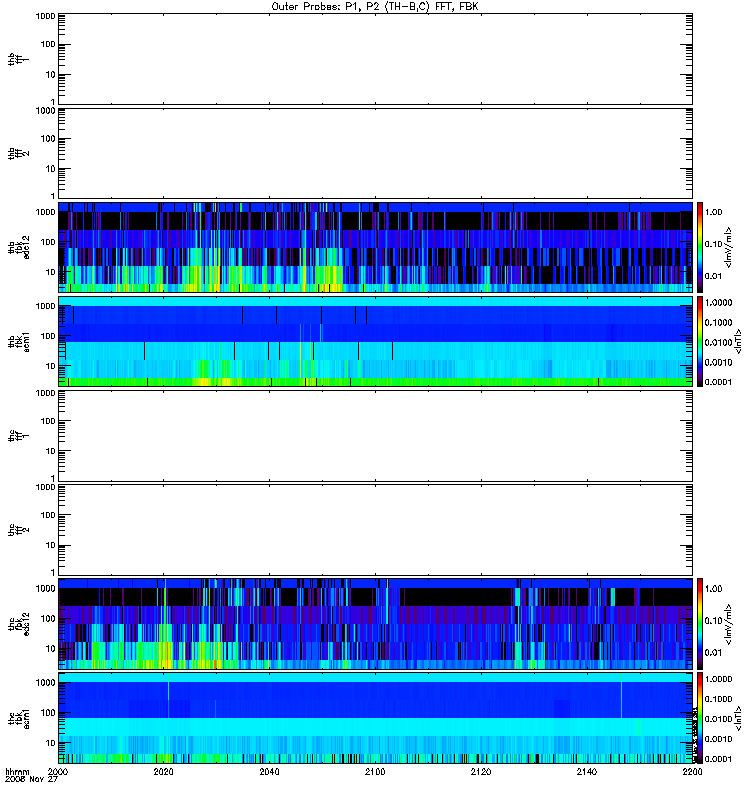Click the 'thc fff 2' y-axis title
This screenshot has width=750, height=800.
point(19,530)
